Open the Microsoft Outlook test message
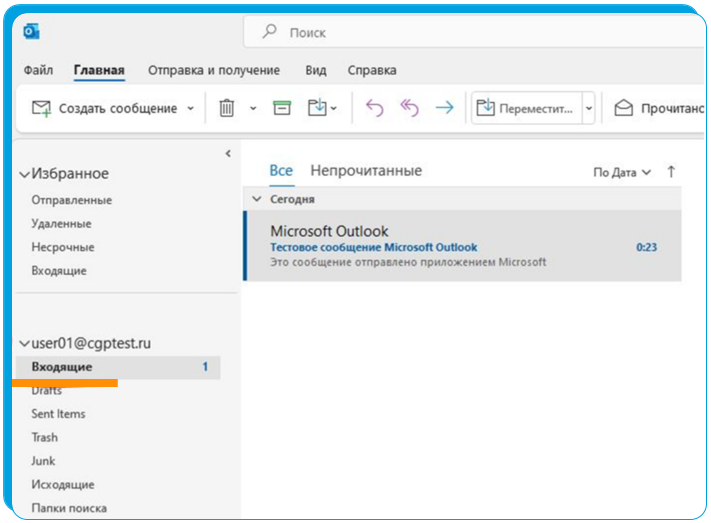This screenshot has height=523, width=711. tap(463, 246)
